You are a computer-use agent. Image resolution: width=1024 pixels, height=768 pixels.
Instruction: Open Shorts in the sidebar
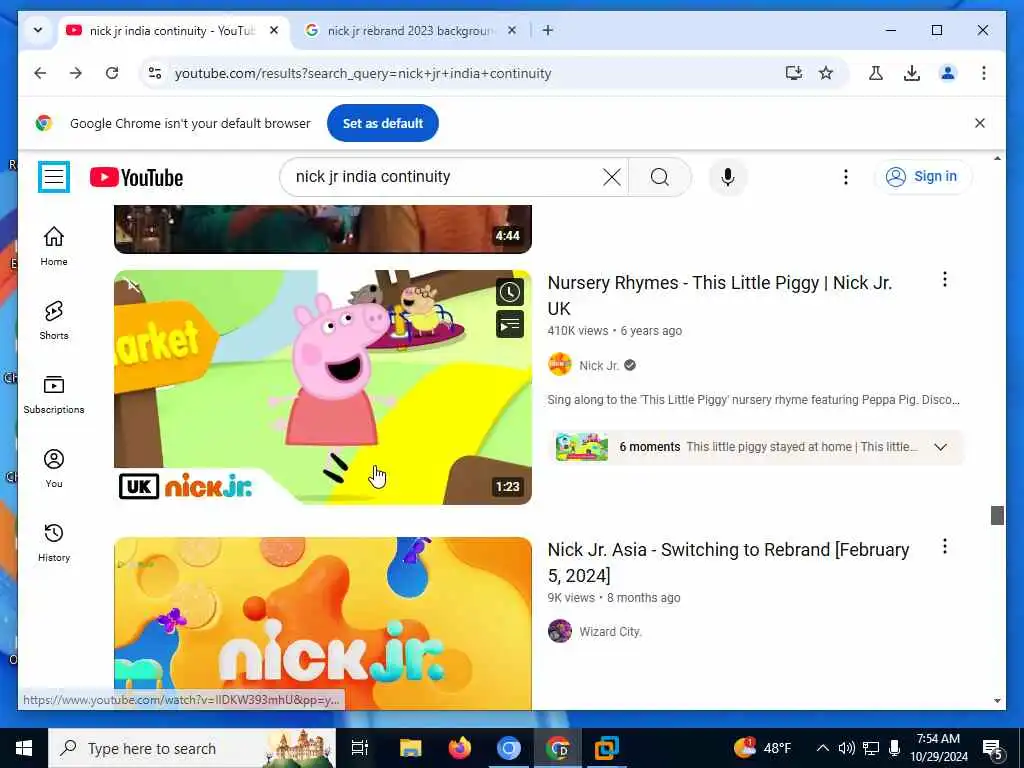click(x=54, y=320)
